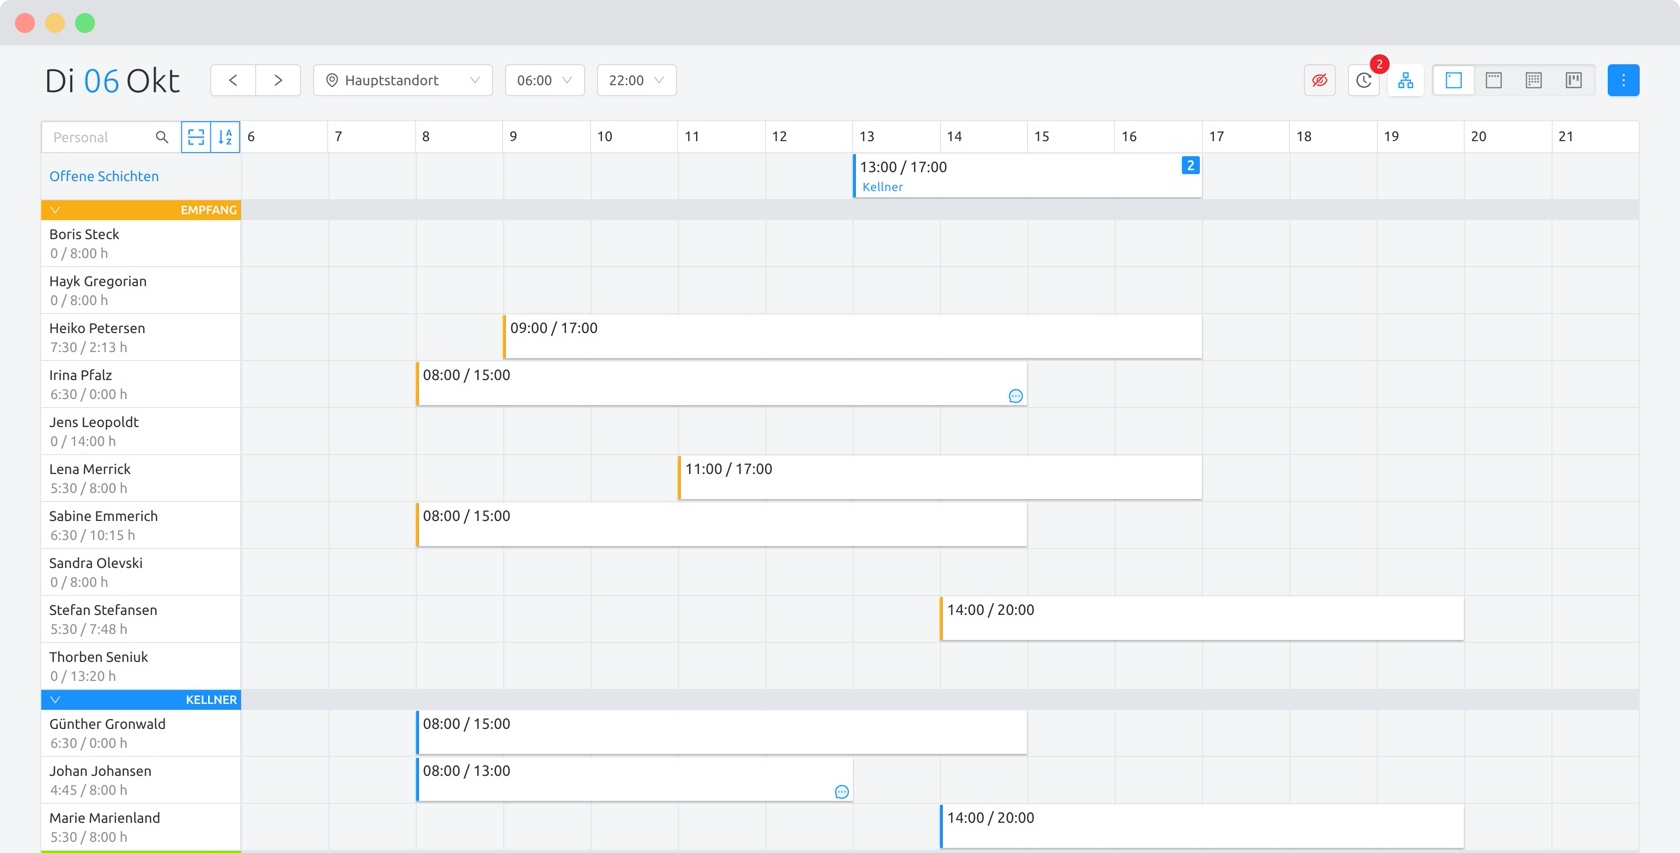Open pending requests clock icon with badge

(x=1364, y=80)
